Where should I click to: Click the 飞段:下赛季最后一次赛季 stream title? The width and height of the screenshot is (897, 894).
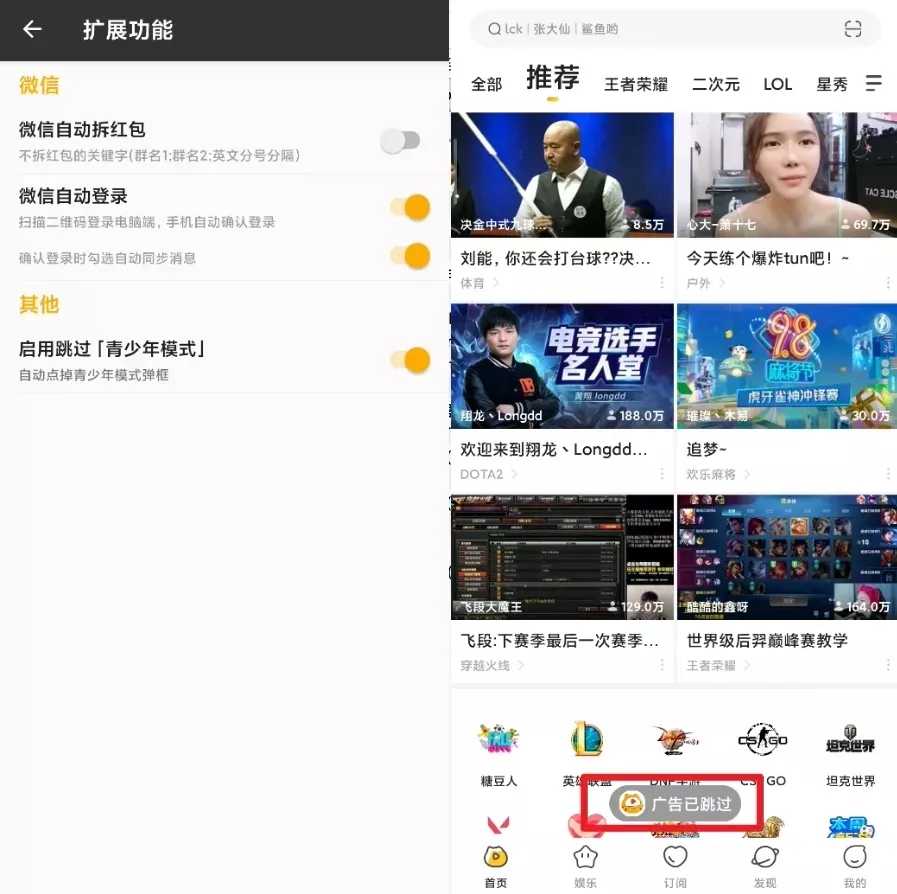(x=559, y=641)
